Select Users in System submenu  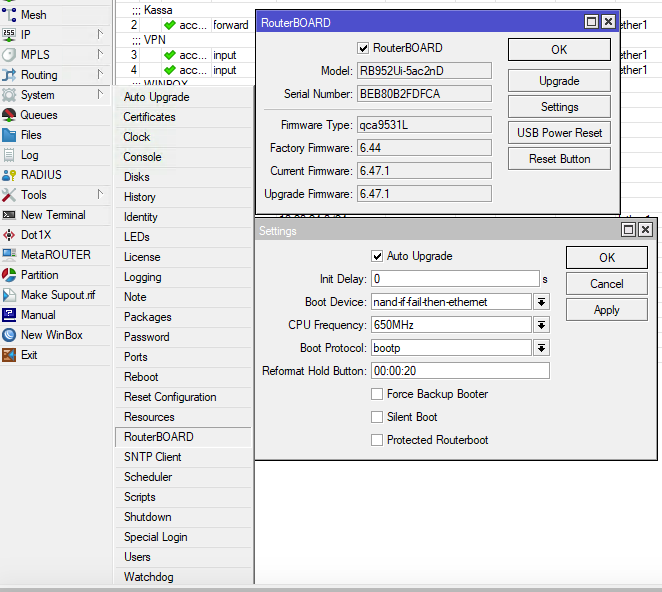[x=183, y=557]
